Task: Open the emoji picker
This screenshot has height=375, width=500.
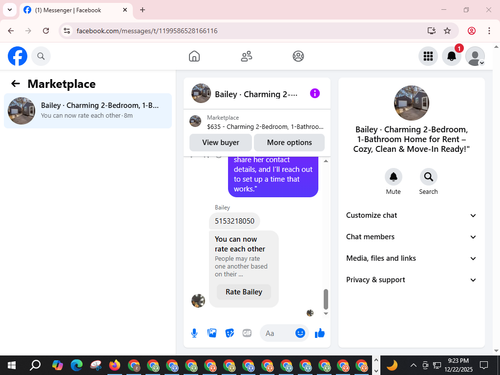Action: tap(300, 333)
